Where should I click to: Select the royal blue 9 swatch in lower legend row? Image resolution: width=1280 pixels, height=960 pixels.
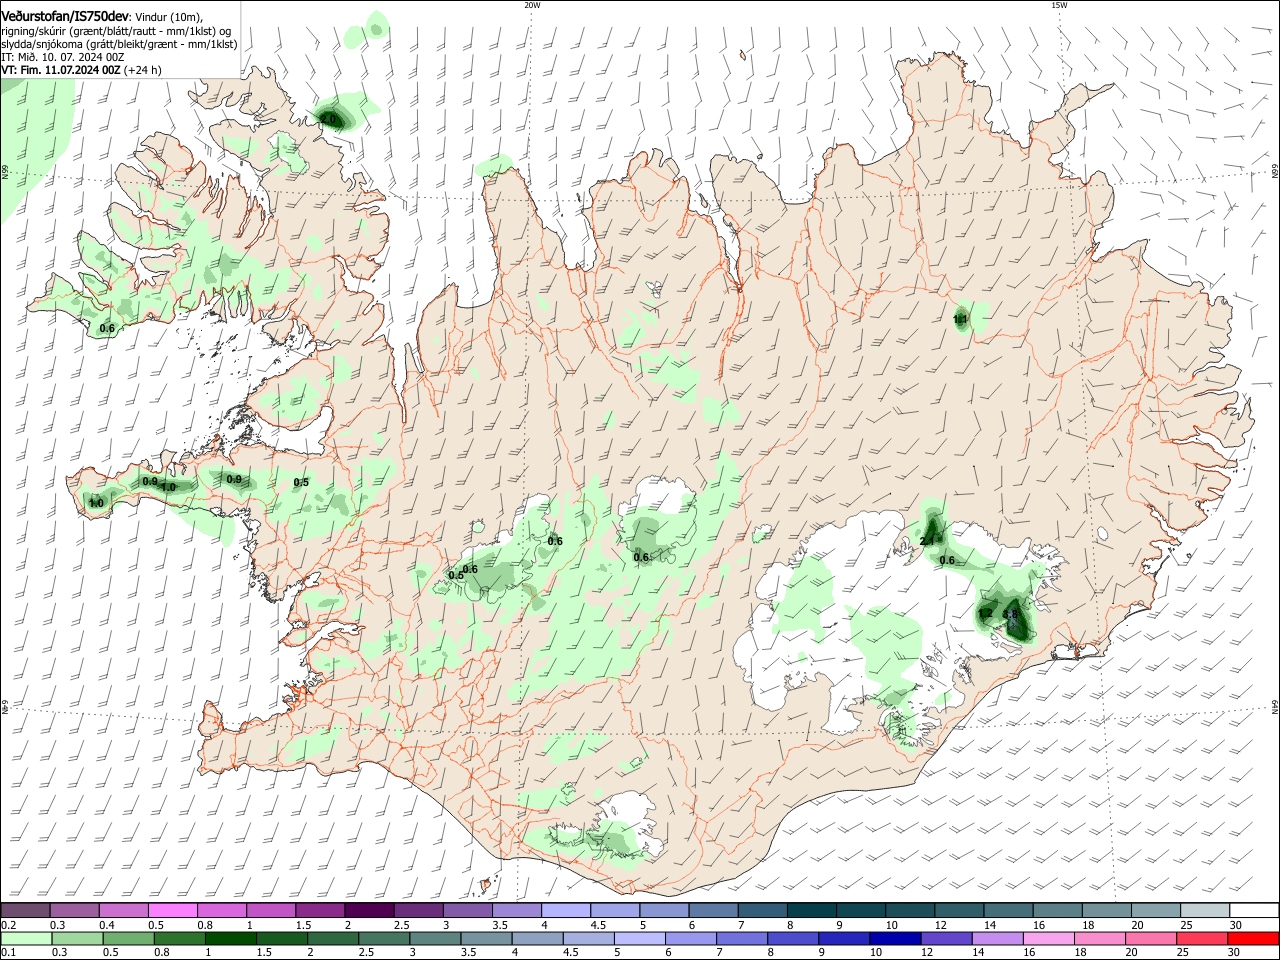[x=842, y=939]
